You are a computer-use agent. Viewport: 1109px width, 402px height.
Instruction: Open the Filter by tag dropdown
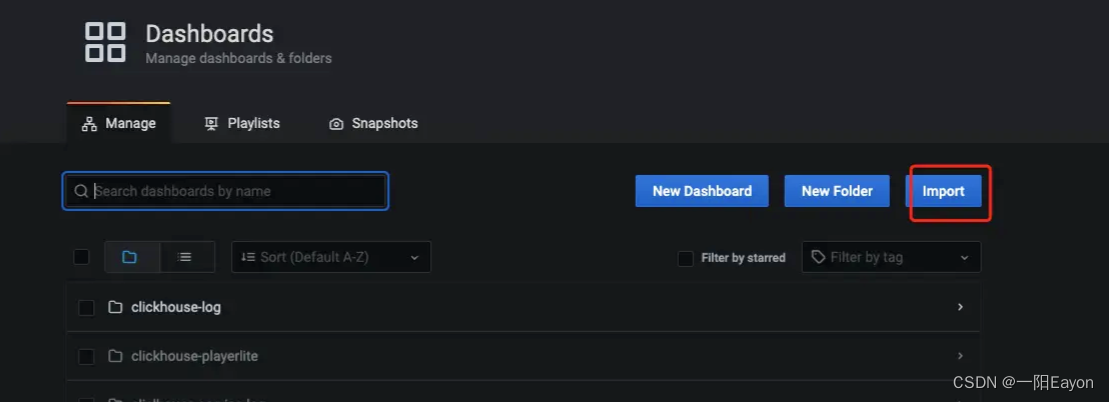(x=891, y=257)
